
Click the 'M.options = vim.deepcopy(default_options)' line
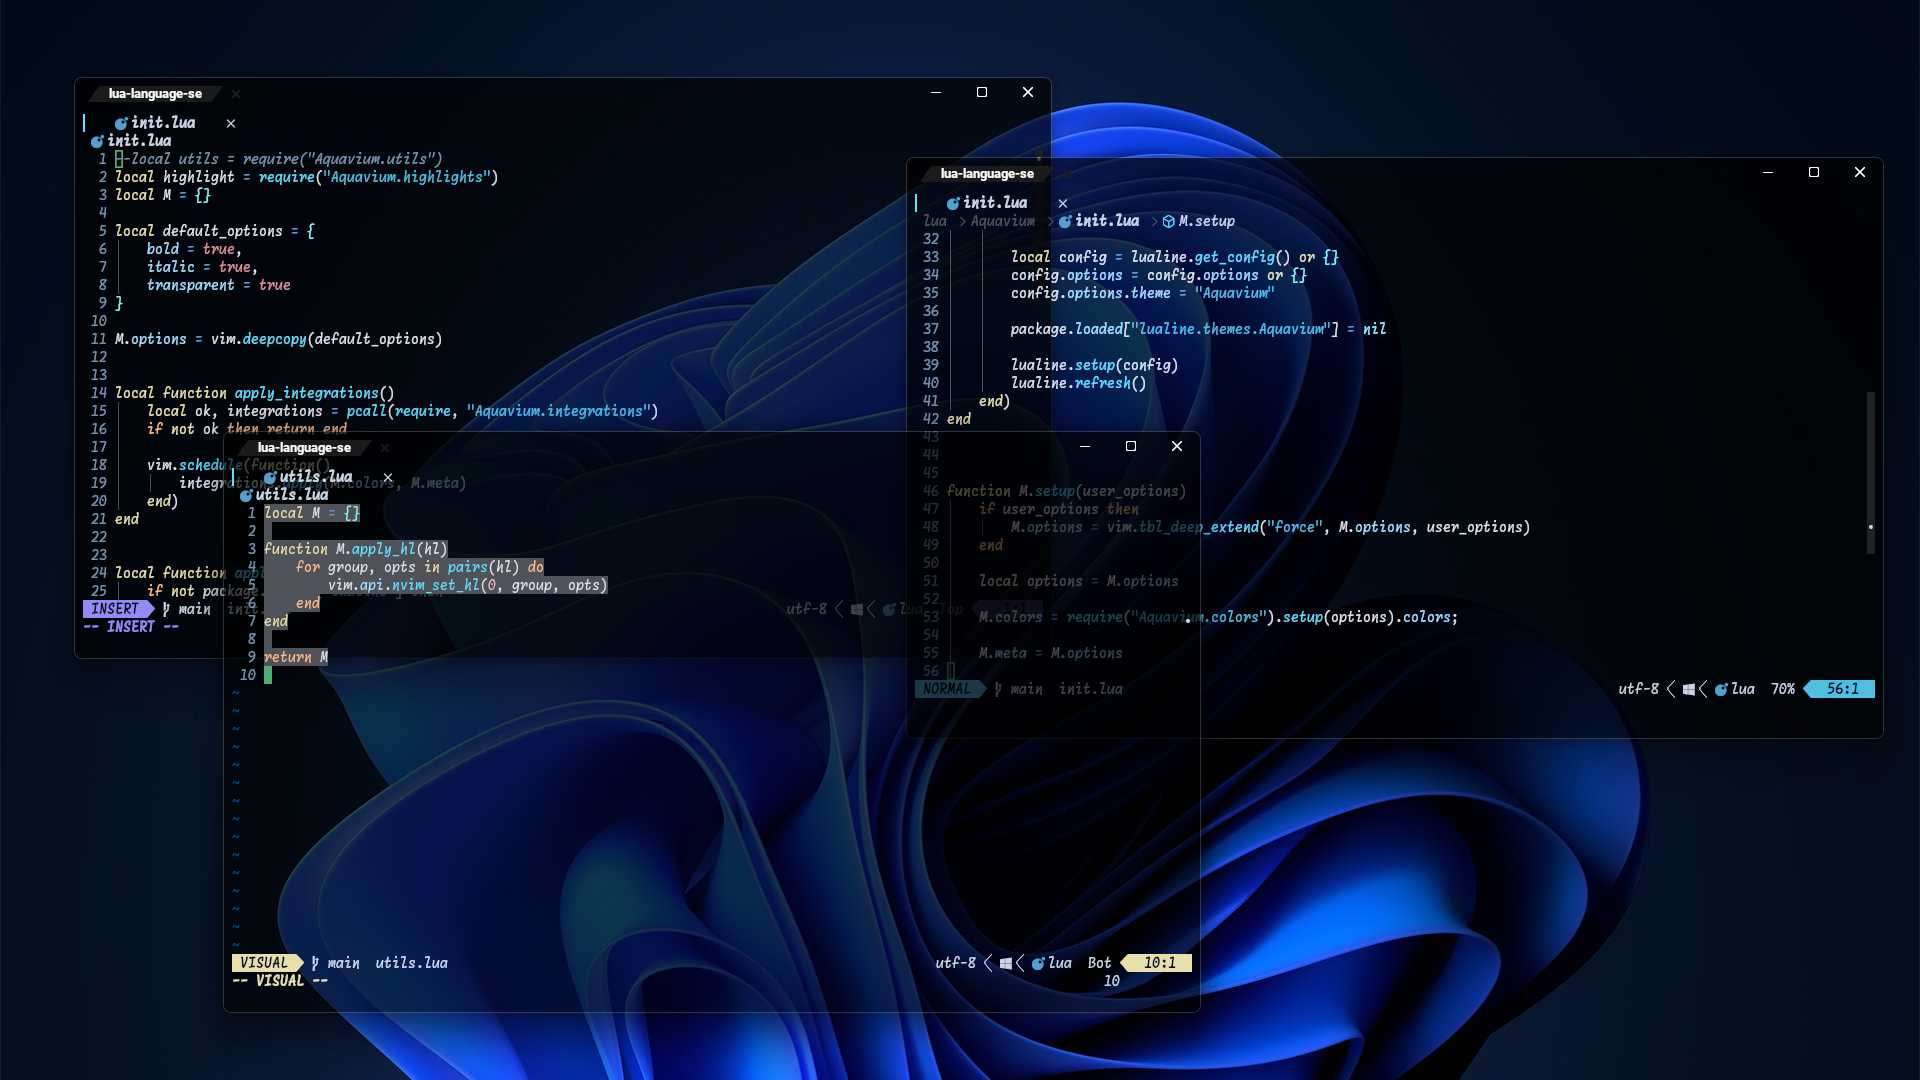click(279, 339)
